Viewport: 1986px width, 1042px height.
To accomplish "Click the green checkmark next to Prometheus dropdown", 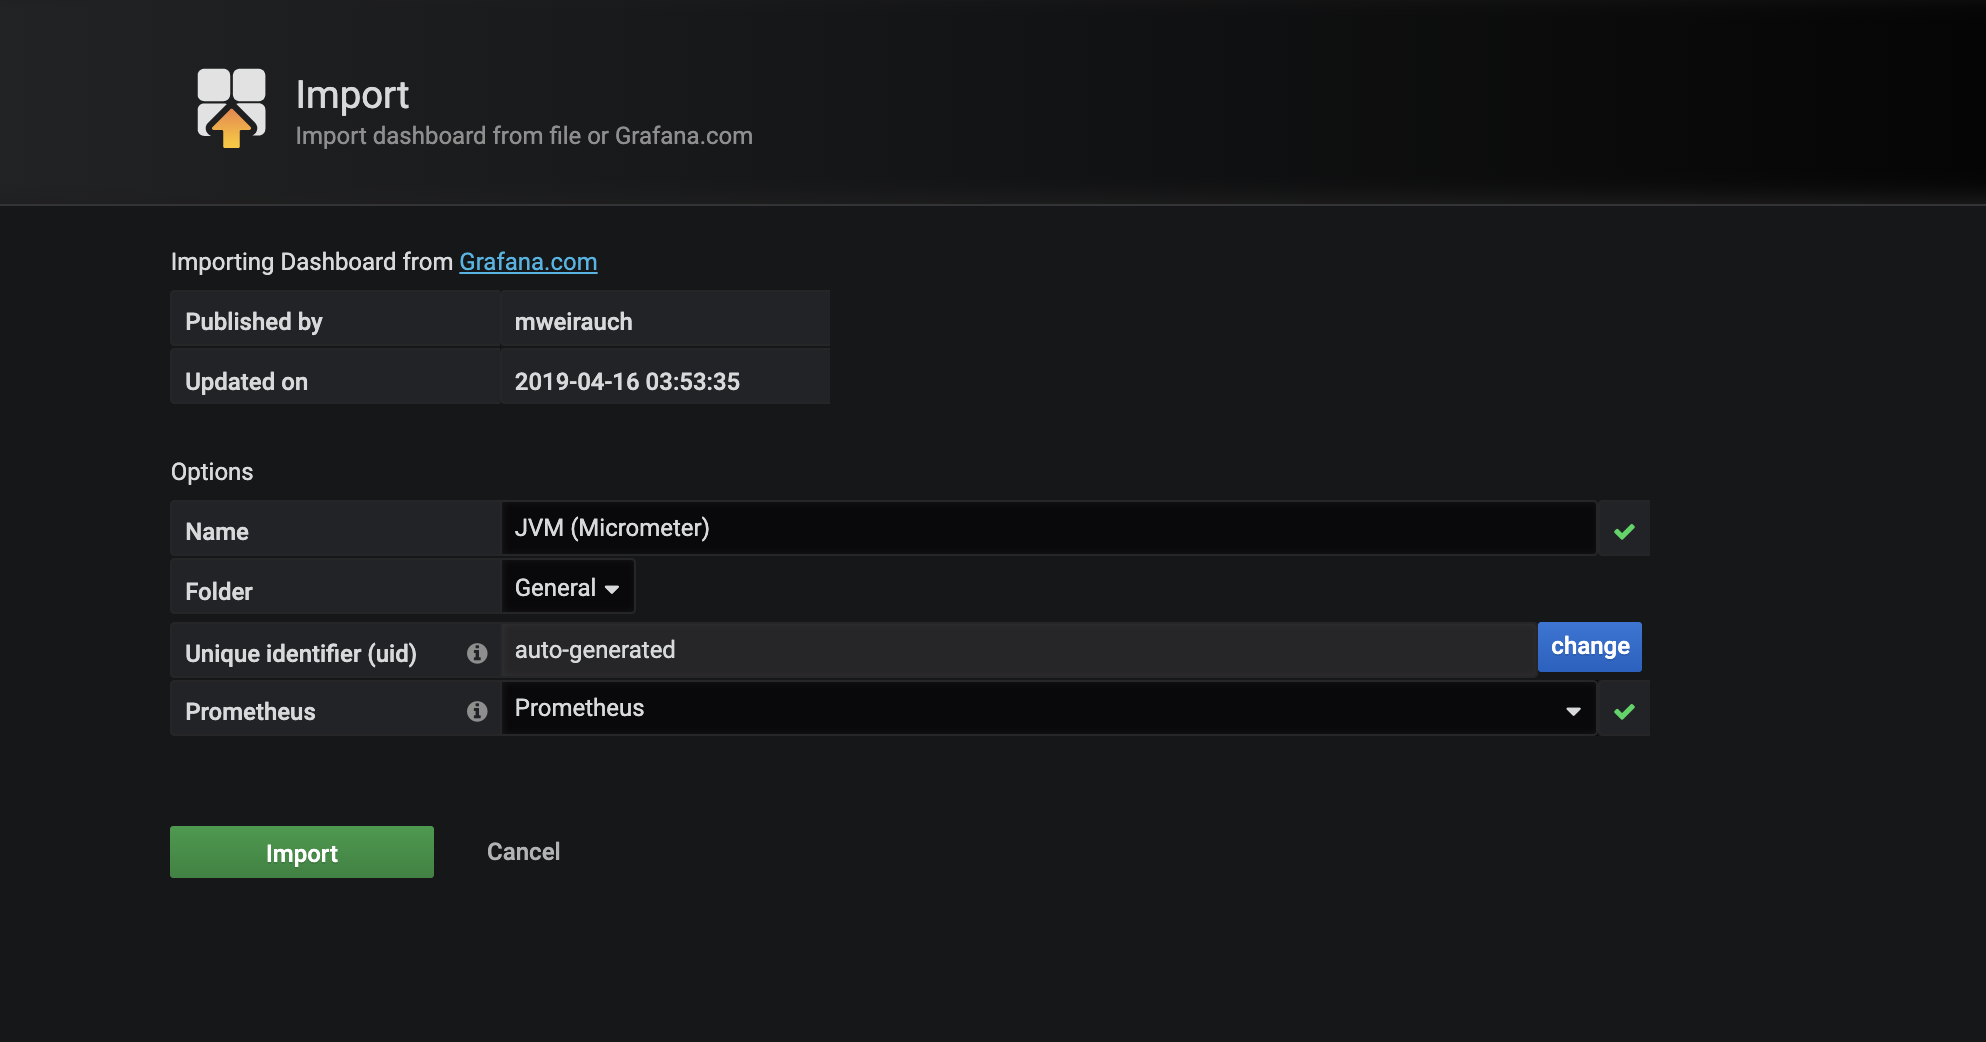I will (x=1624, y=711).
